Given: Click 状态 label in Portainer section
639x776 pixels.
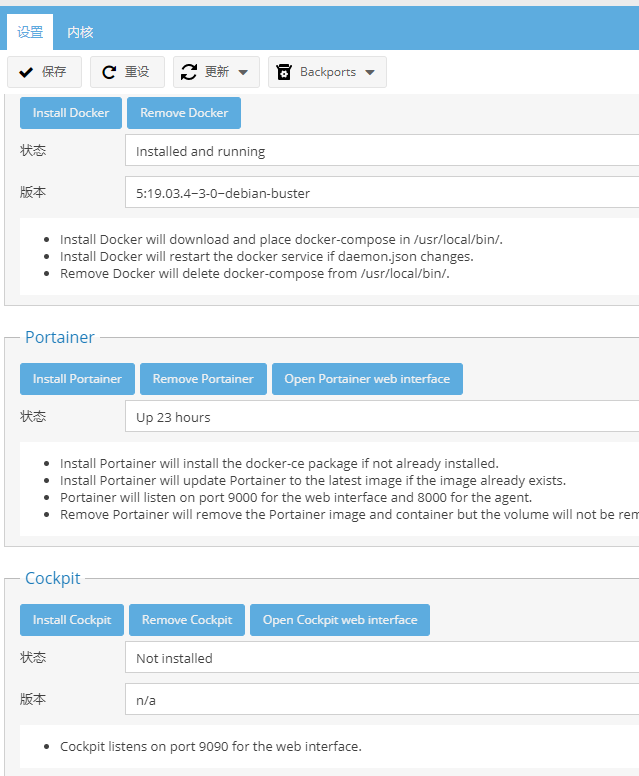Looking at the screenshot, I should click(x=33, y=417).
